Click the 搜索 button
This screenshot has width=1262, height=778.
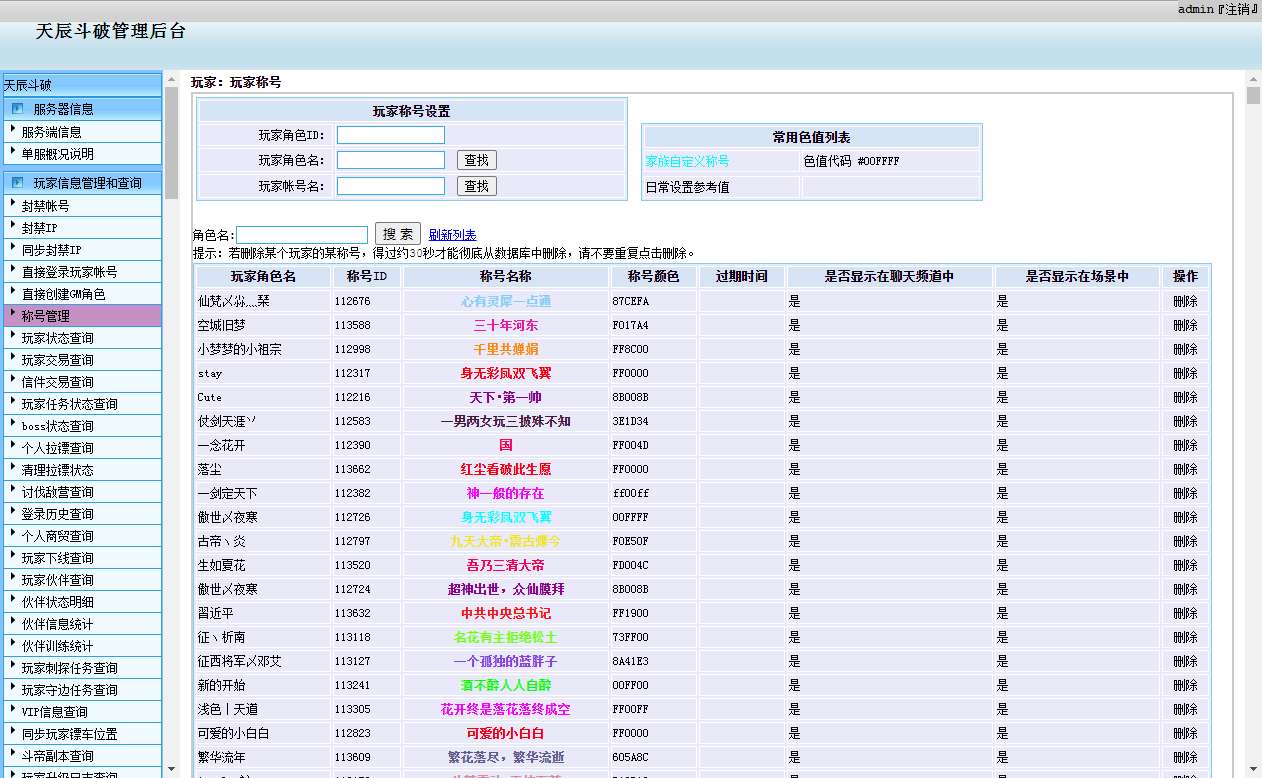[397, 234]
